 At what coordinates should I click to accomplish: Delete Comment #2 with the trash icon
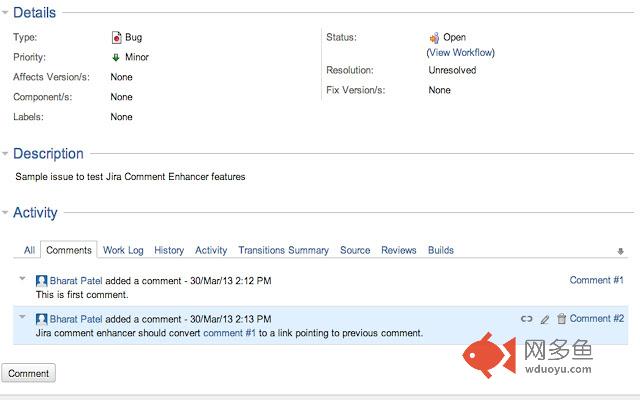coord(562,318)
